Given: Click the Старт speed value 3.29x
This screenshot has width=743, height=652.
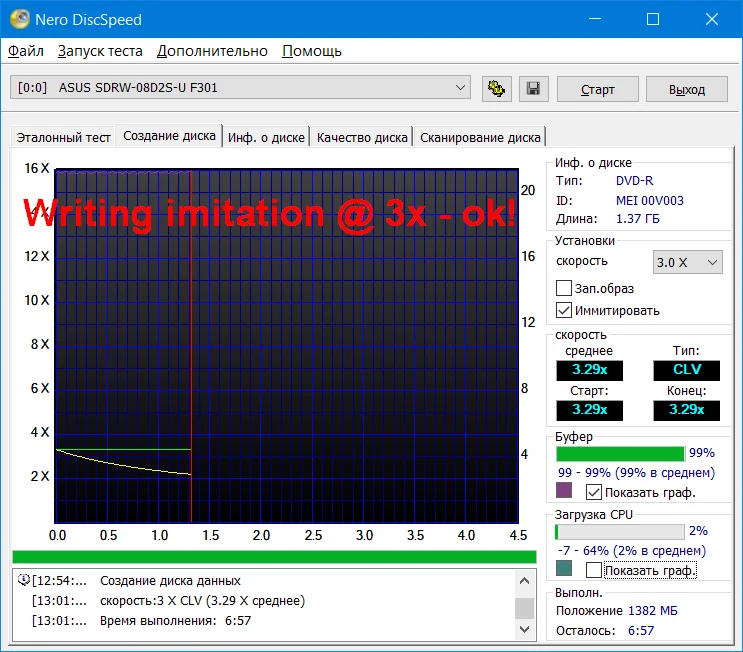Looking at the screenshot, I should pos(589,410).
